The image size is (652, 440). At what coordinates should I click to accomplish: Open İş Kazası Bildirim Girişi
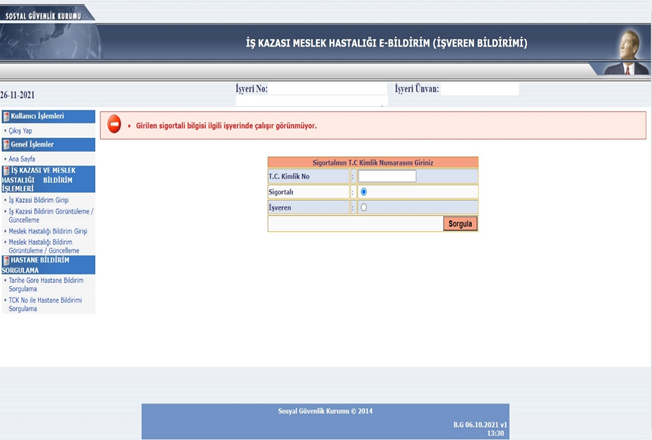(x=39, y=200)
